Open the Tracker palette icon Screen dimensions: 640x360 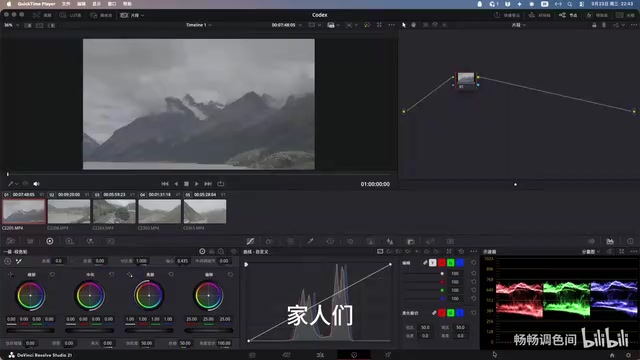click(350, 241)
